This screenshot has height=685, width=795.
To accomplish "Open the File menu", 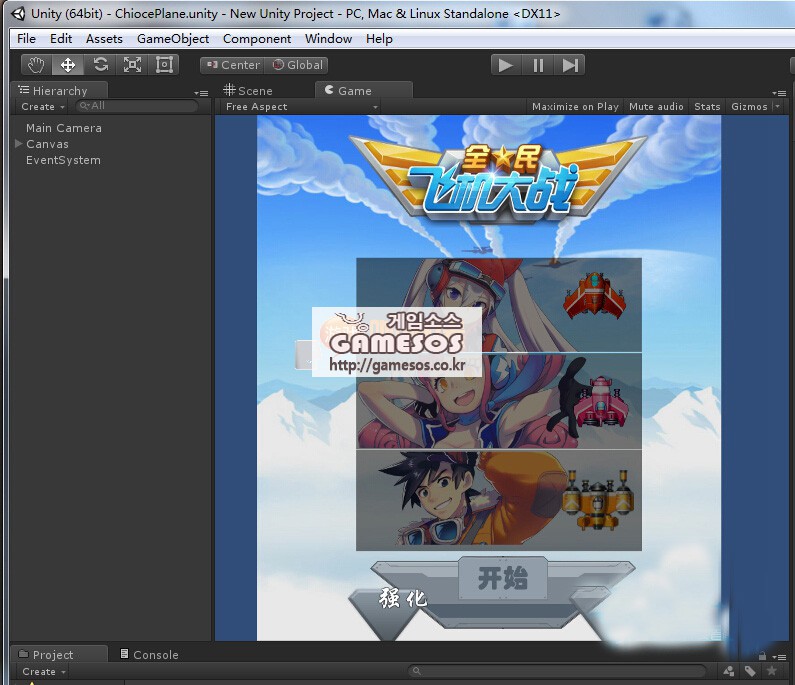I will click(26, 39).
